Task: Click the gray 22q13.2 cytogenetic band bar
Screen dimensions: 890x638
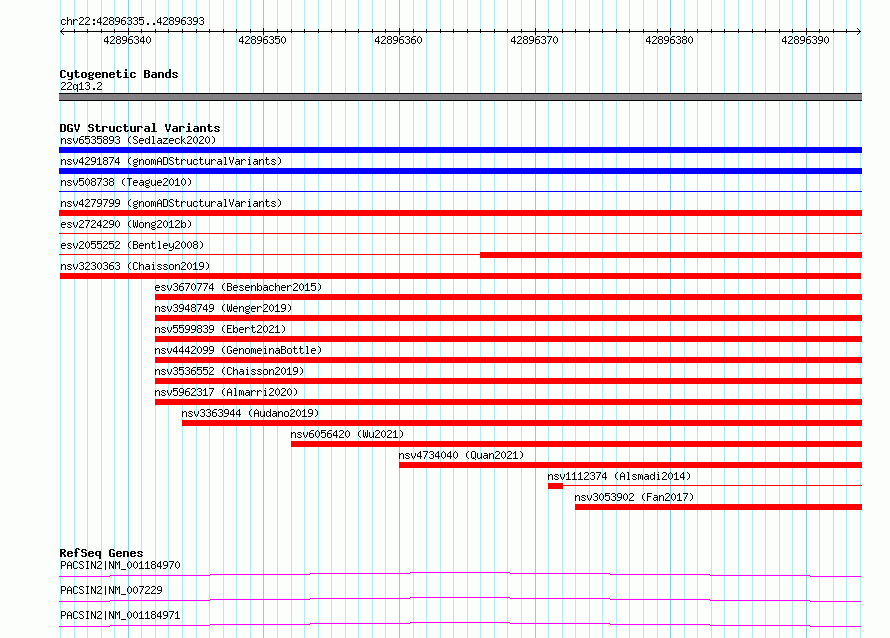Action: [x=460, y=97]
